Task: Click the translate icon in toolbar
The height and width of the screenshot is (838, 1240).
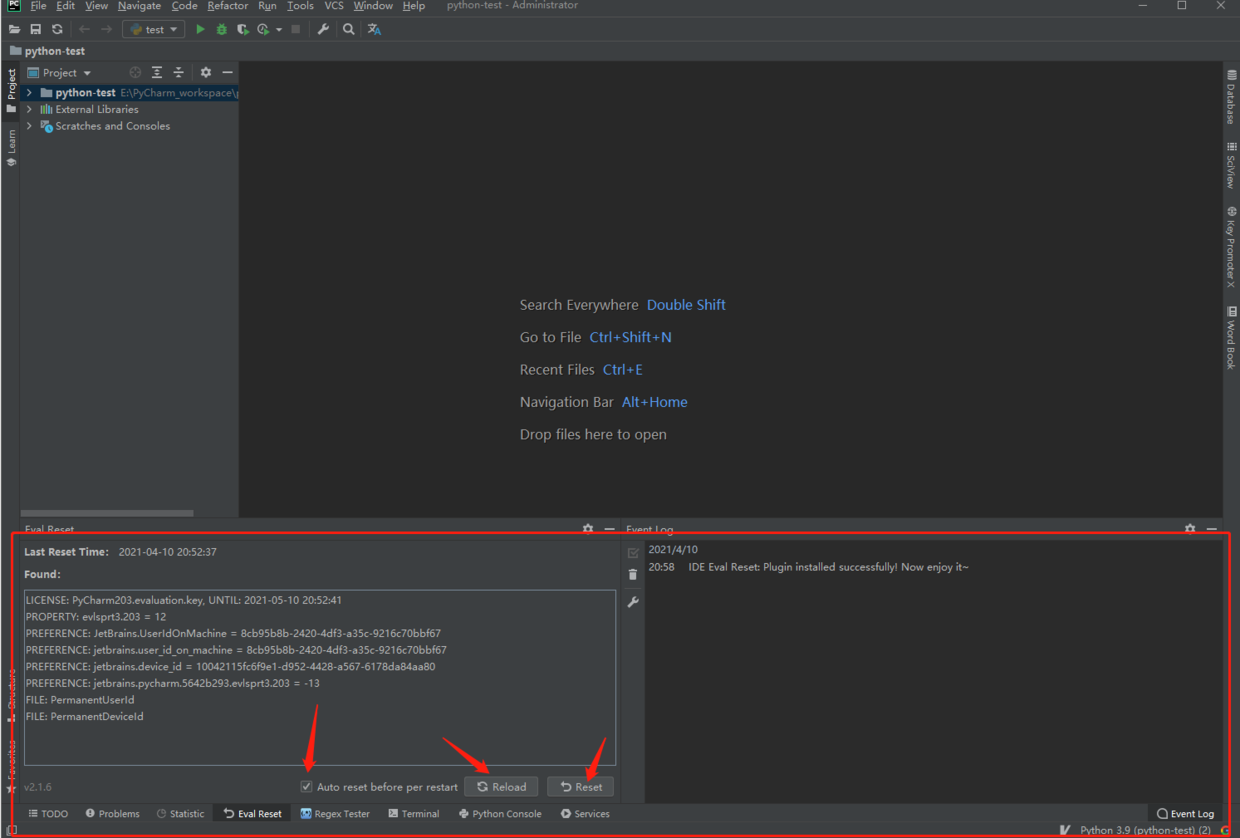Action: pos(374,30)
